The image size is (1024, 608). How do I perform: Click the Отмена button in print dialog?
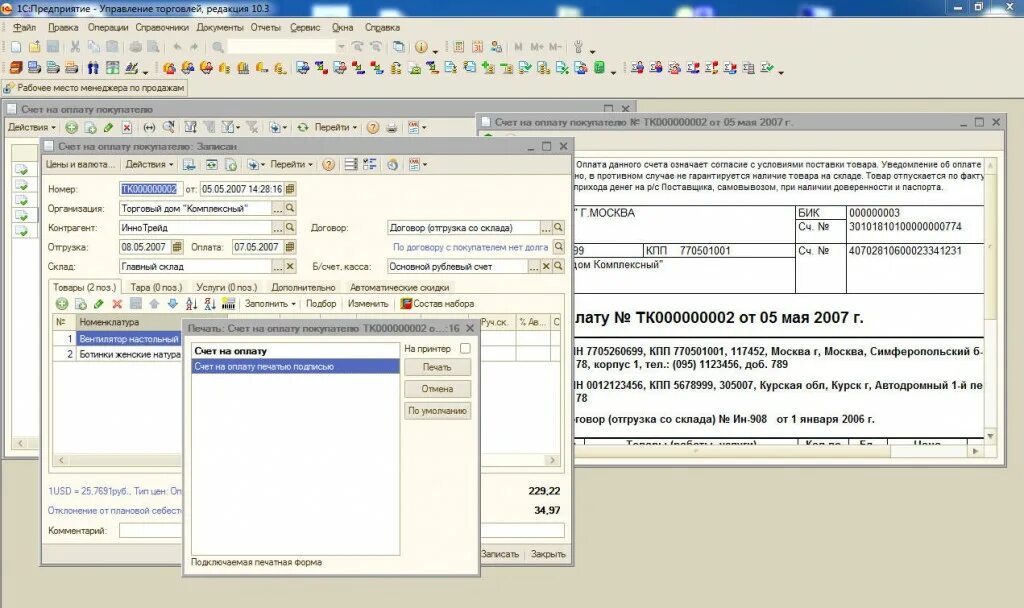coord(437,389)
